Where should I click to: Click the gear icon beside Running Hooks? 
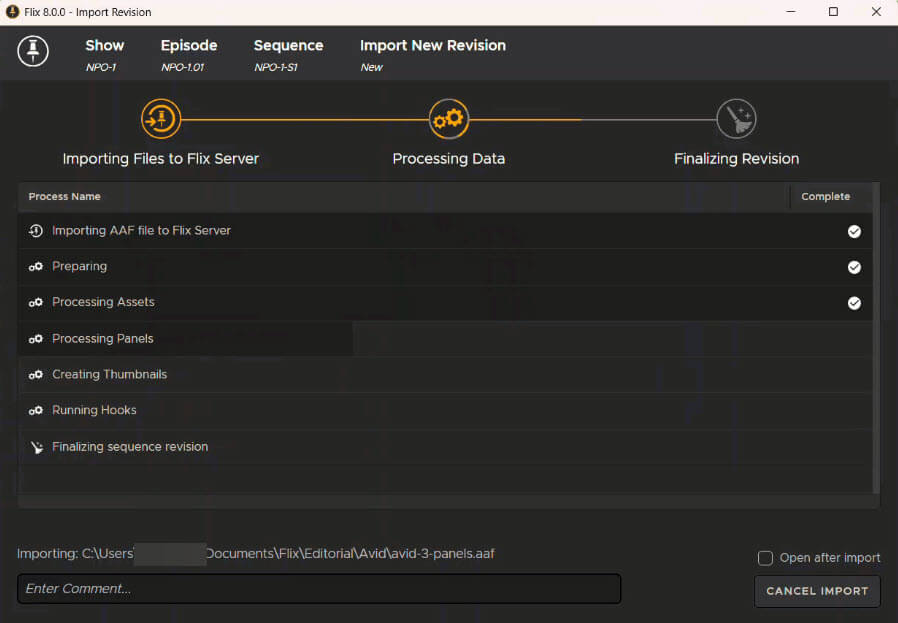[36, 411]
